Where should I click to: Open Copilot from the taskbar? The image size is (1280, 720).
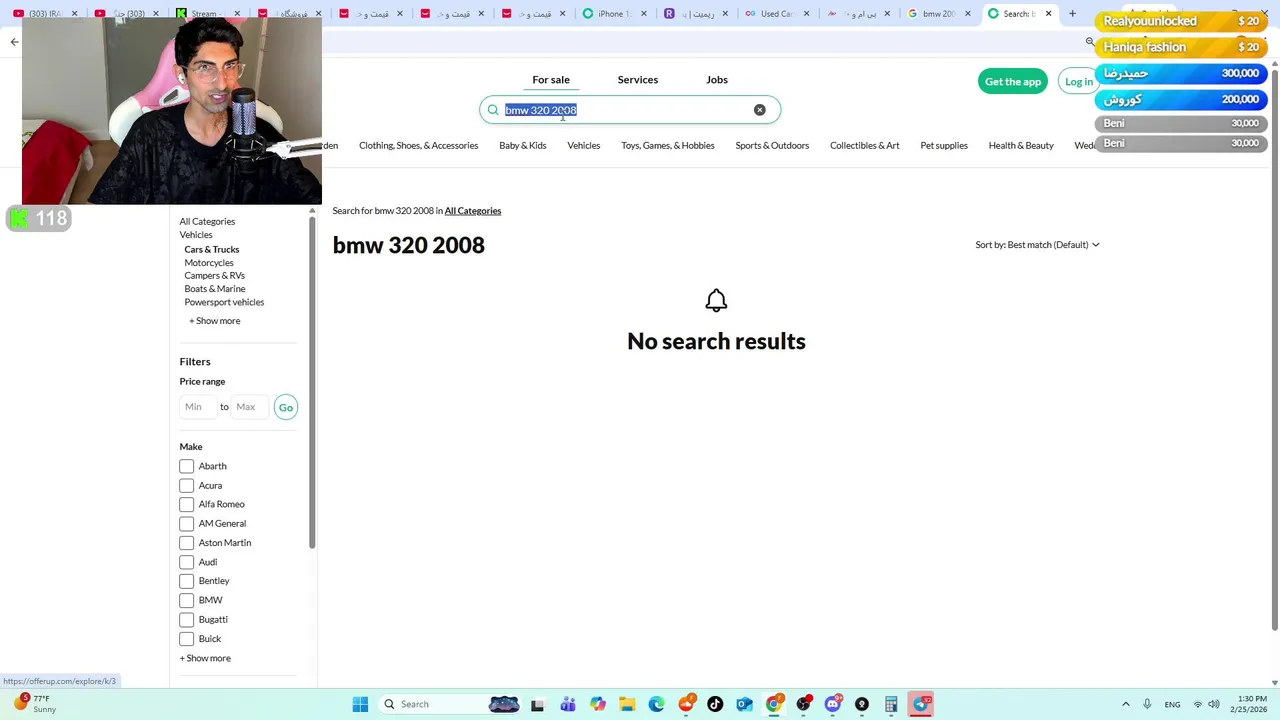click(598, 704)
